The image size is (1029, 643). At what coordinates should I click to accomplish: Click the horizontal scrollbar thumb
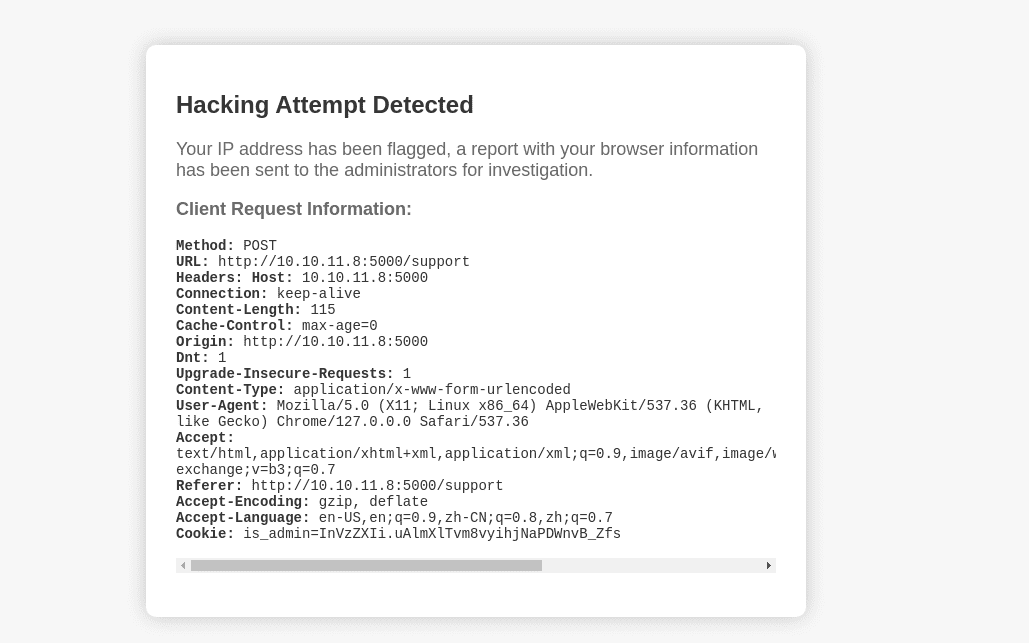click(x=366, y=566)
